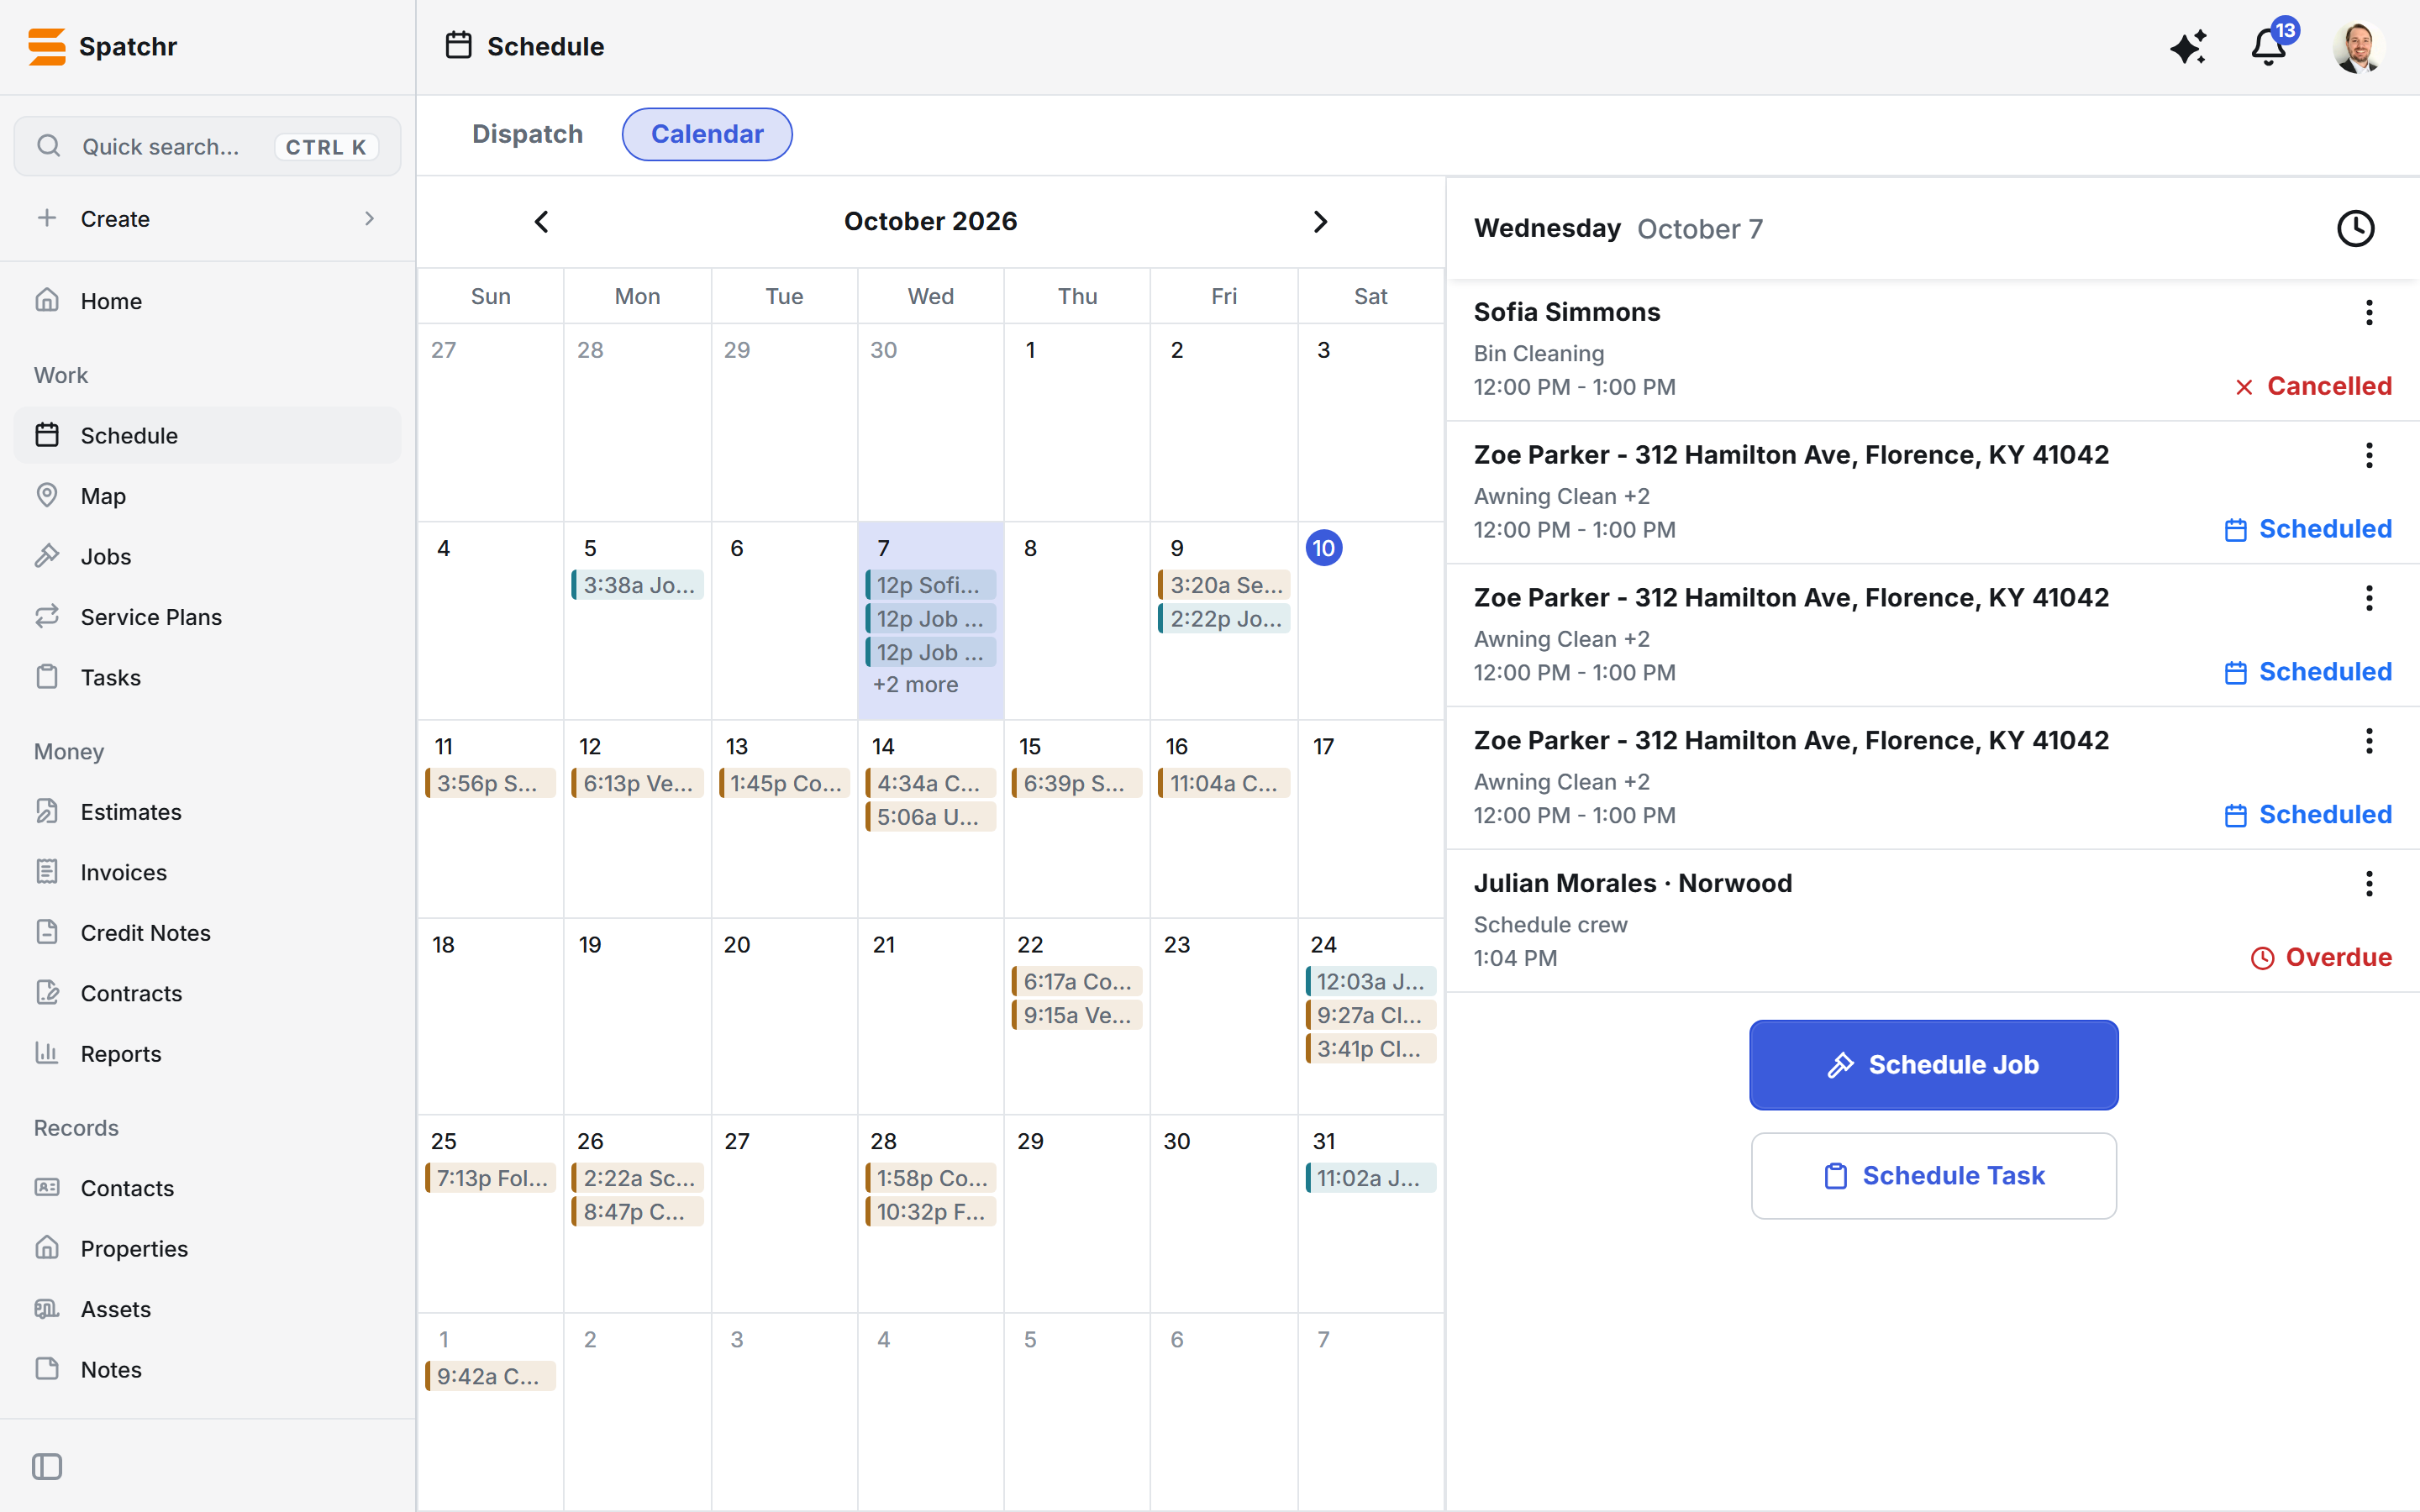Open Home in the sidebar

pyautogui.click(x=207, y=301)
